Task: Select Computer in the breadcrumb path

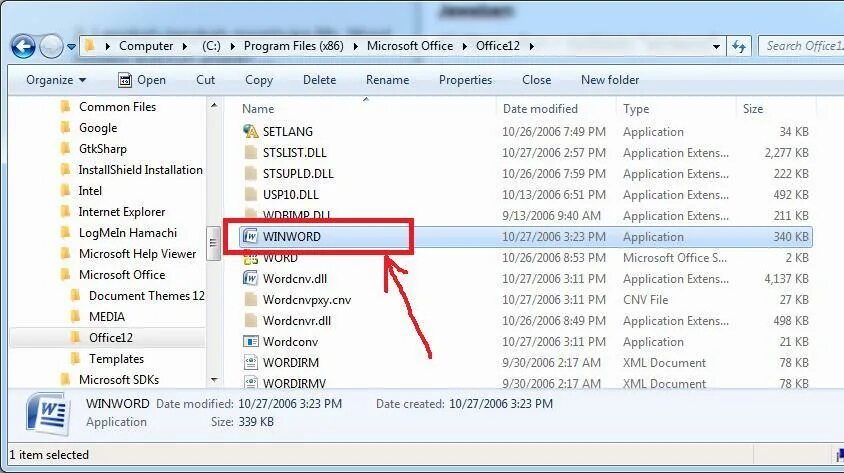Action: 146,46
